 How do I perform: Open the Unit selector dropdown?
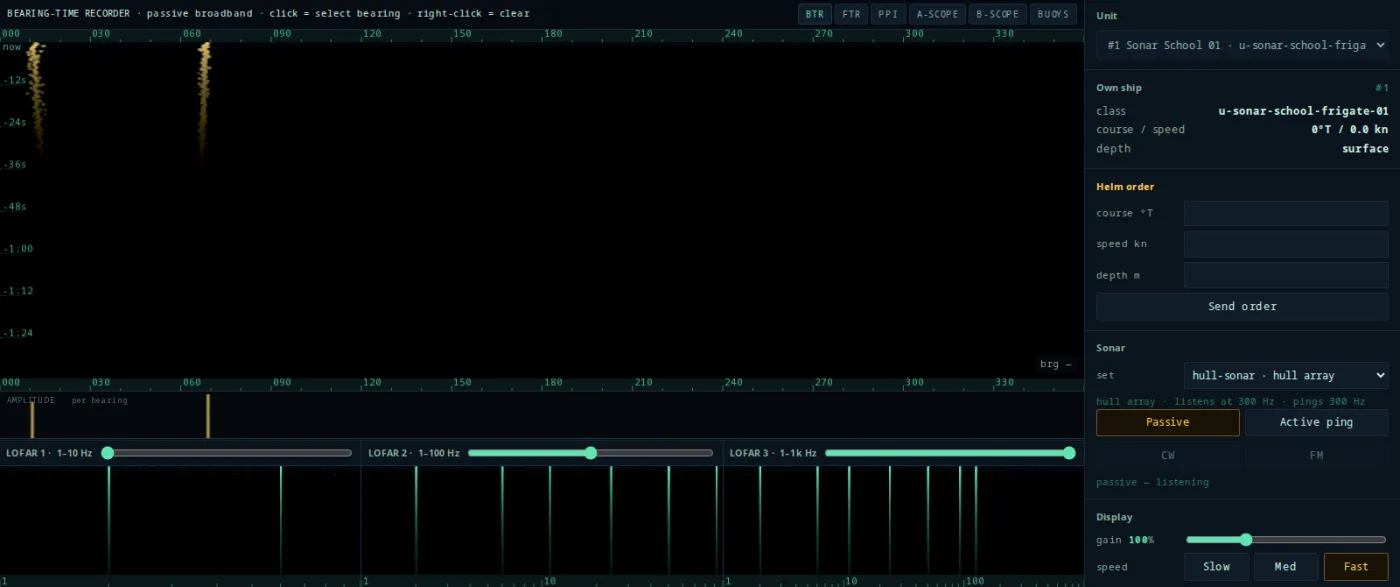click(x=1242, y=45)
